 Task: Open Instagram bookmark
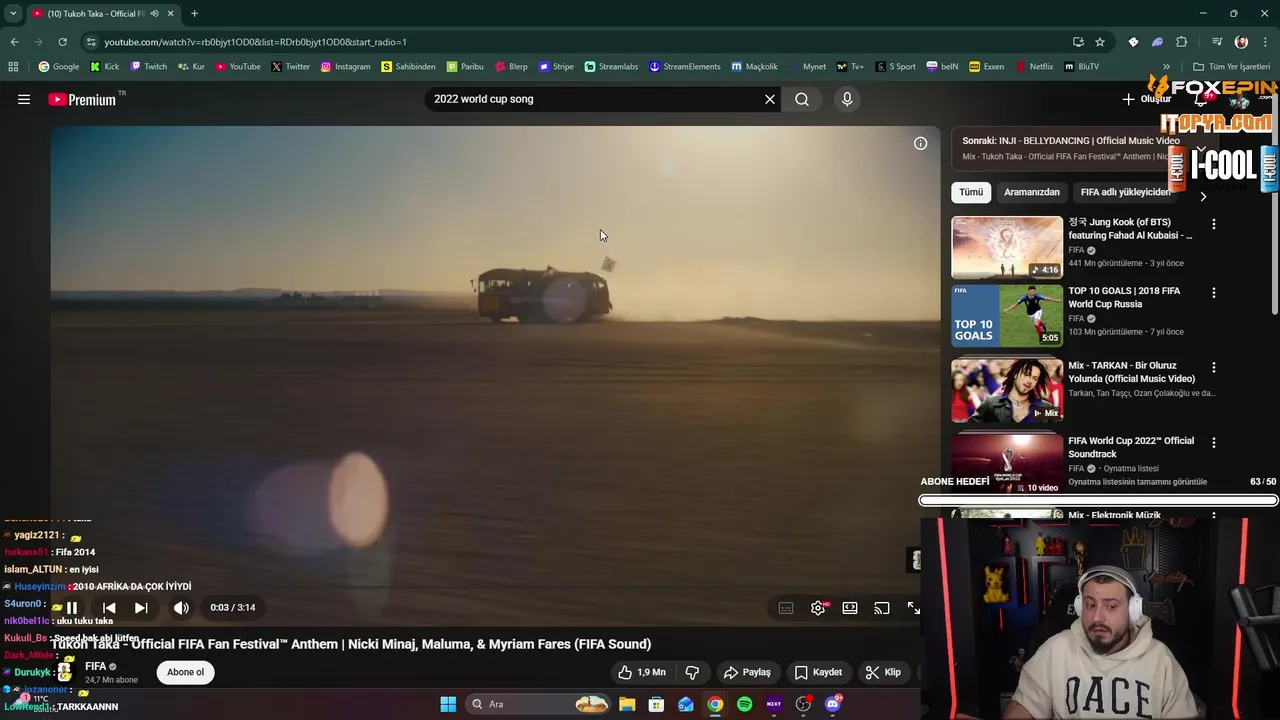tap(345, 66)
